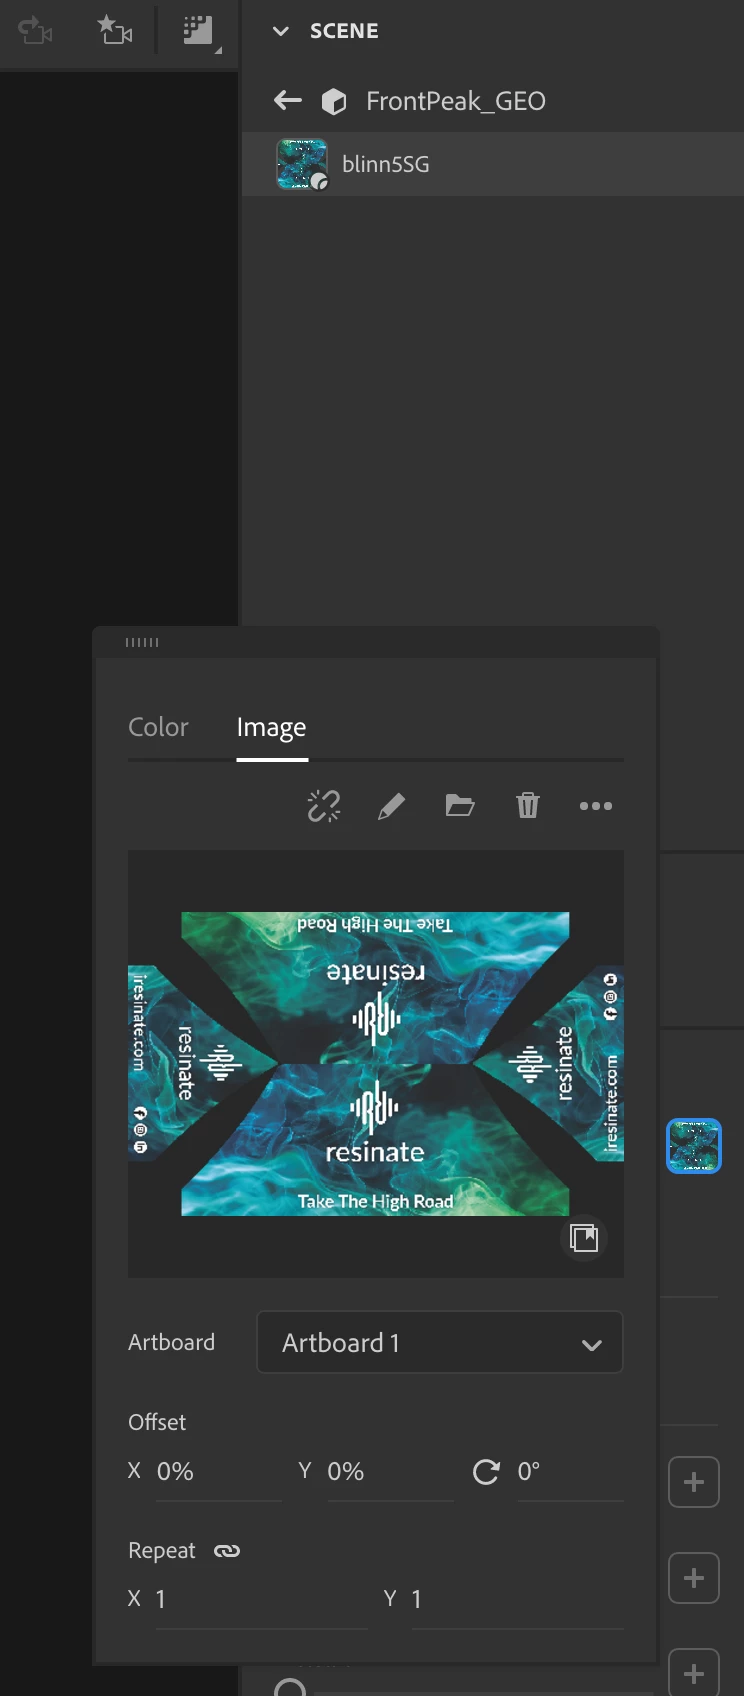Viewport: 744px width, 1696px height.
Task: Select FrontPeak_GEO object name
Action: click(456, 101)
